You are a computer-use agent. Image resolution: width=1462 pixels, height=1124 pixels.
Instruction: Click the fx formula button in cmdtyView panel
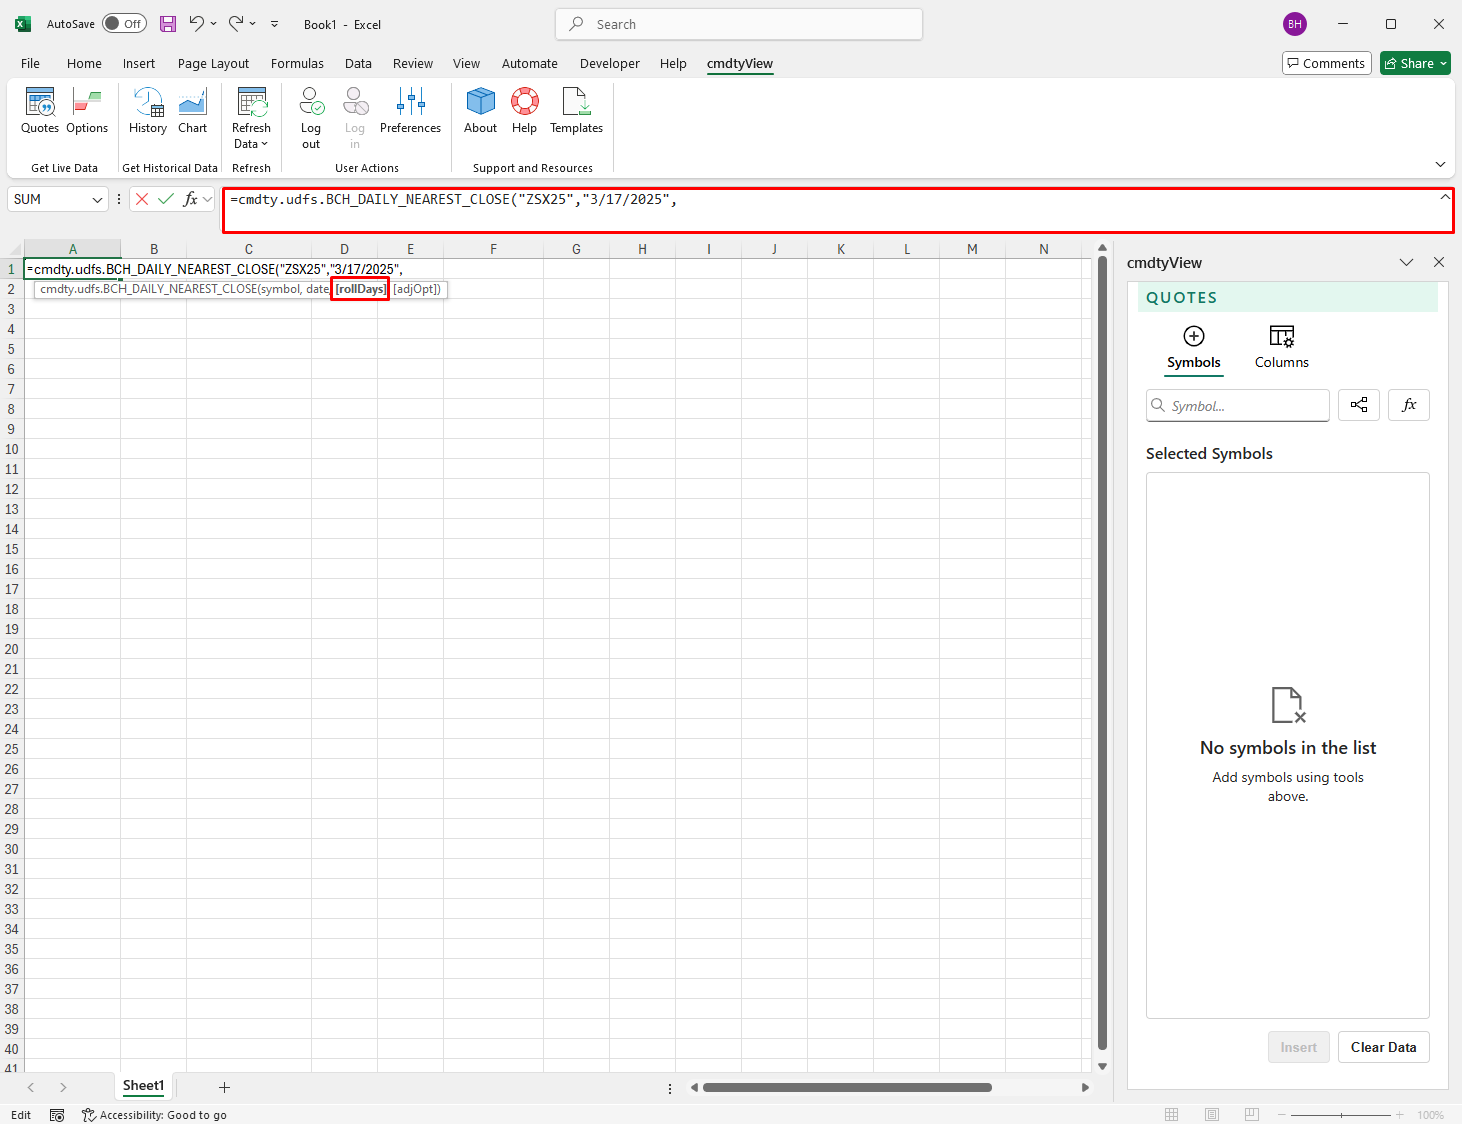[1409, 405]
